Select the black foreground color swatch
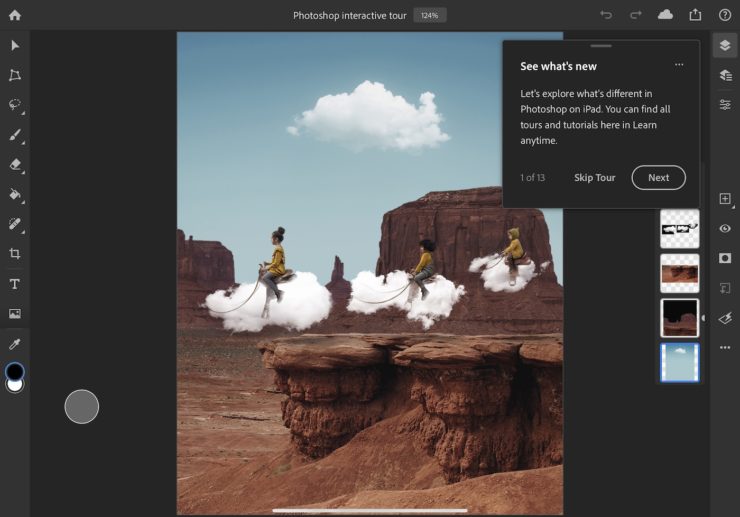The width and height of the screenshot is (740, 517). point(14,371)
